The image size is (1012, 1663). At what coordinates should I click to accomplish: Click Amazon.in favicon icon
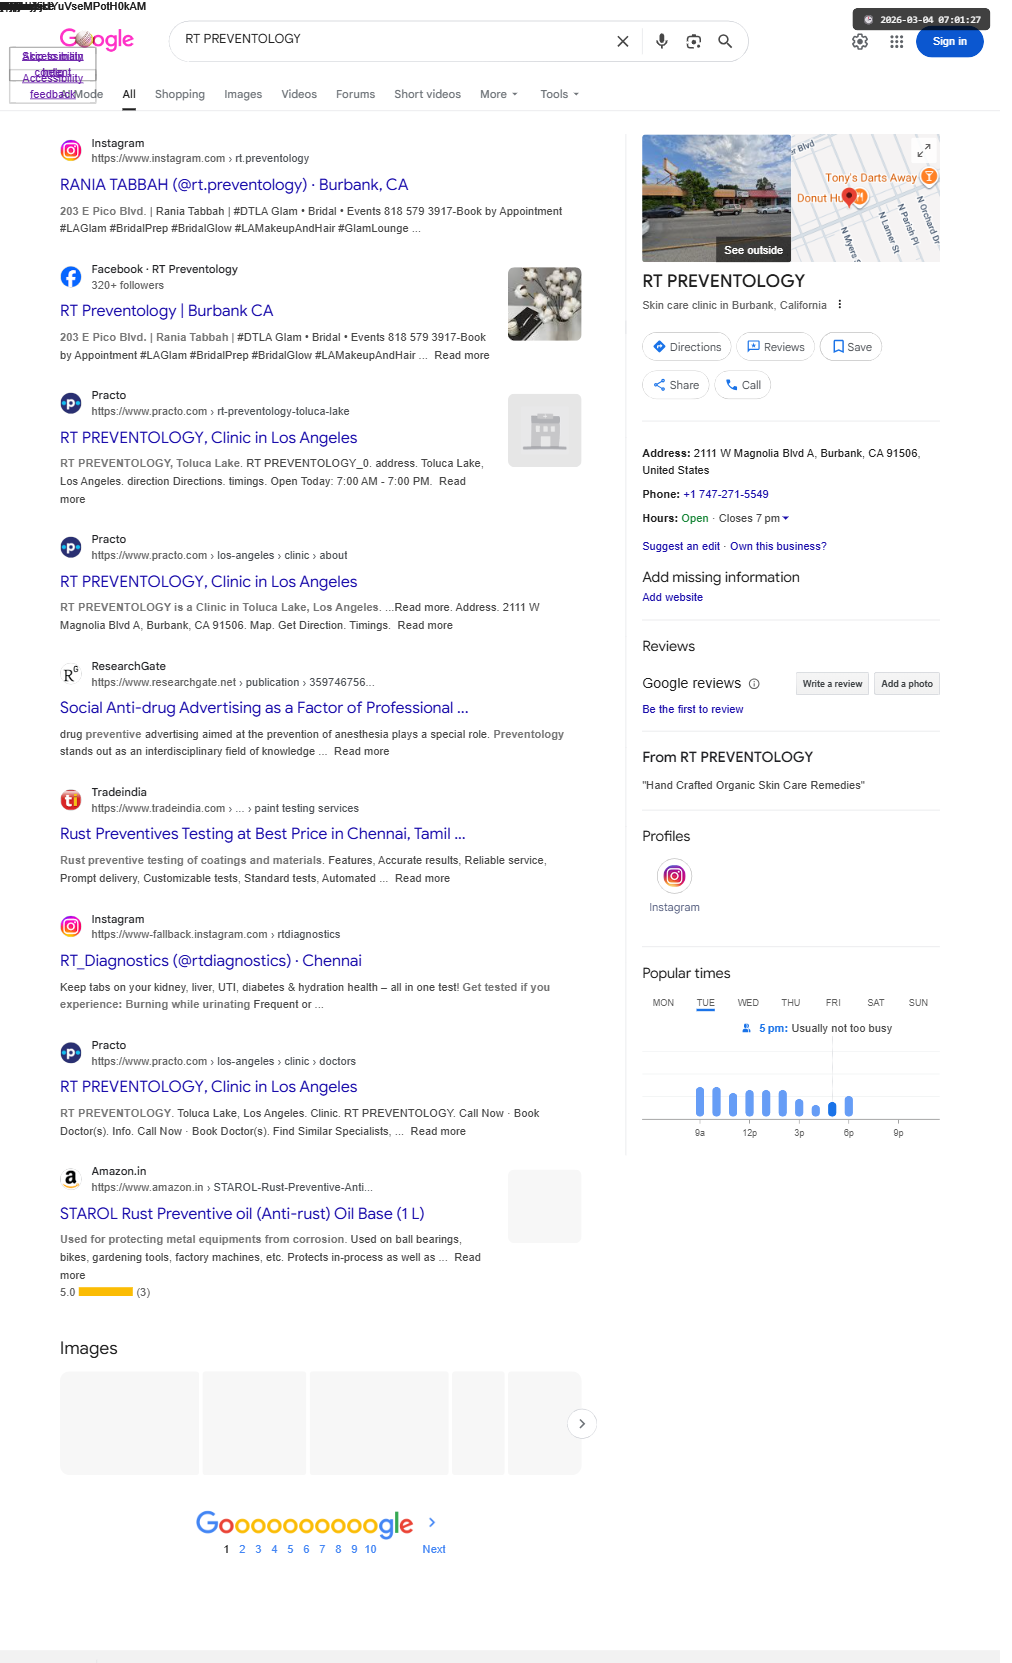pos(71,1178)
